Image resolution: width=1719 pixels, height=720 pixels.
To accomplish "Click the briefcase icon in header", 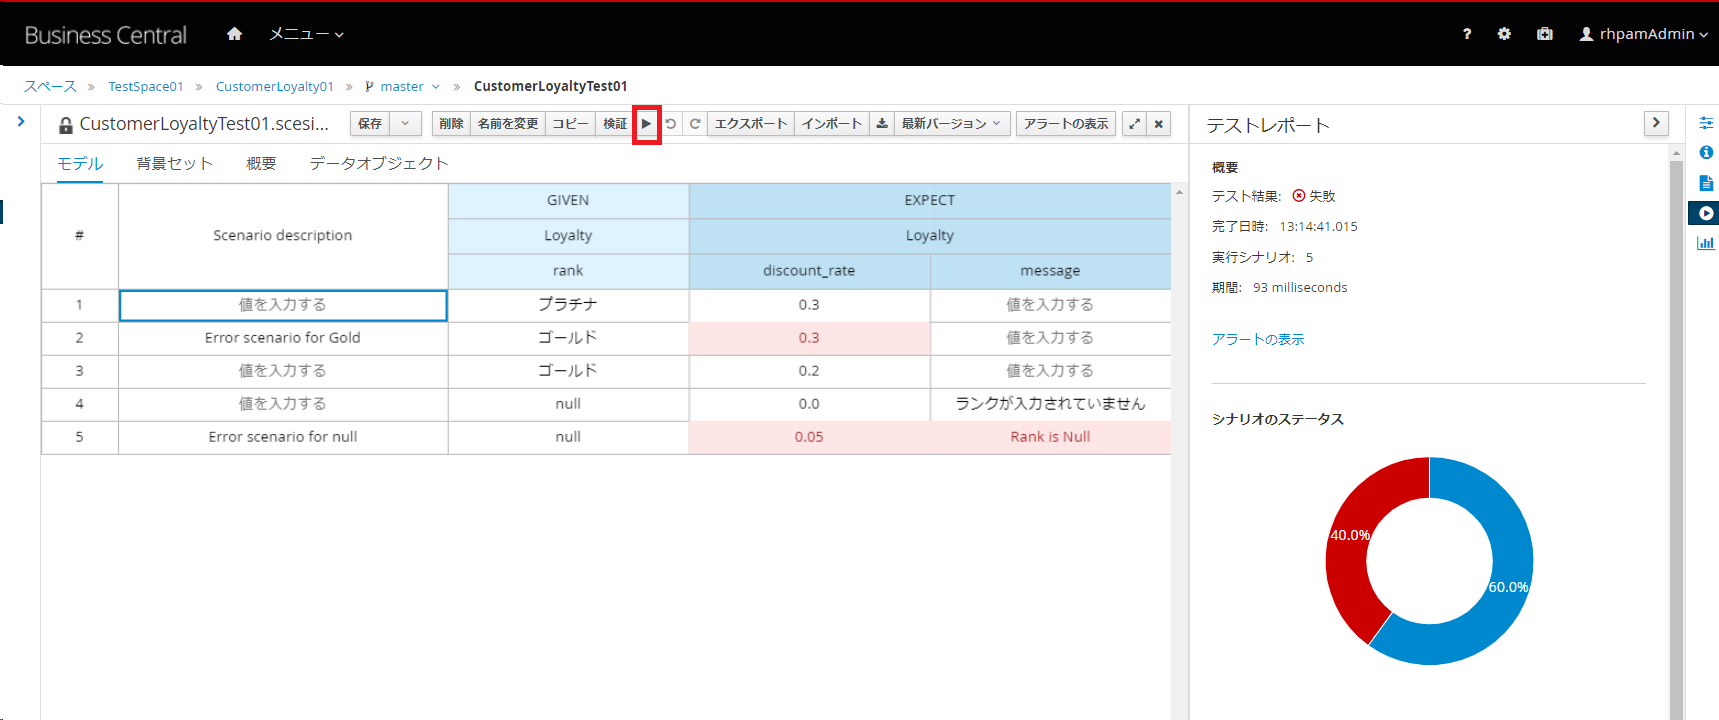I will [x=1545, y=34].
